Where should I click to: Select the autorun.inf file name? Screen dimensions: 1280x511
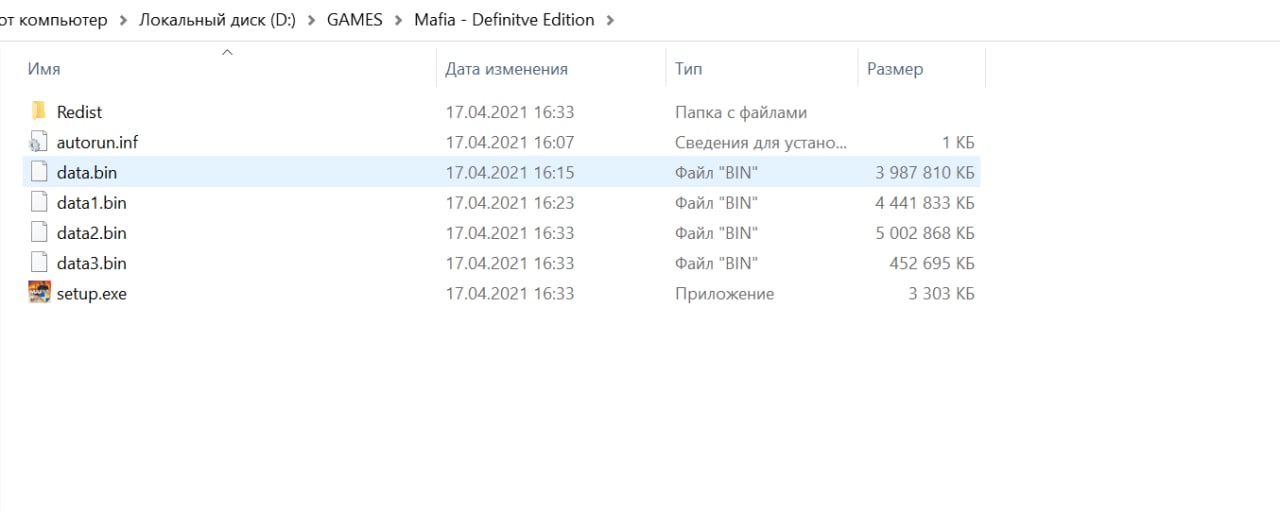97,142
